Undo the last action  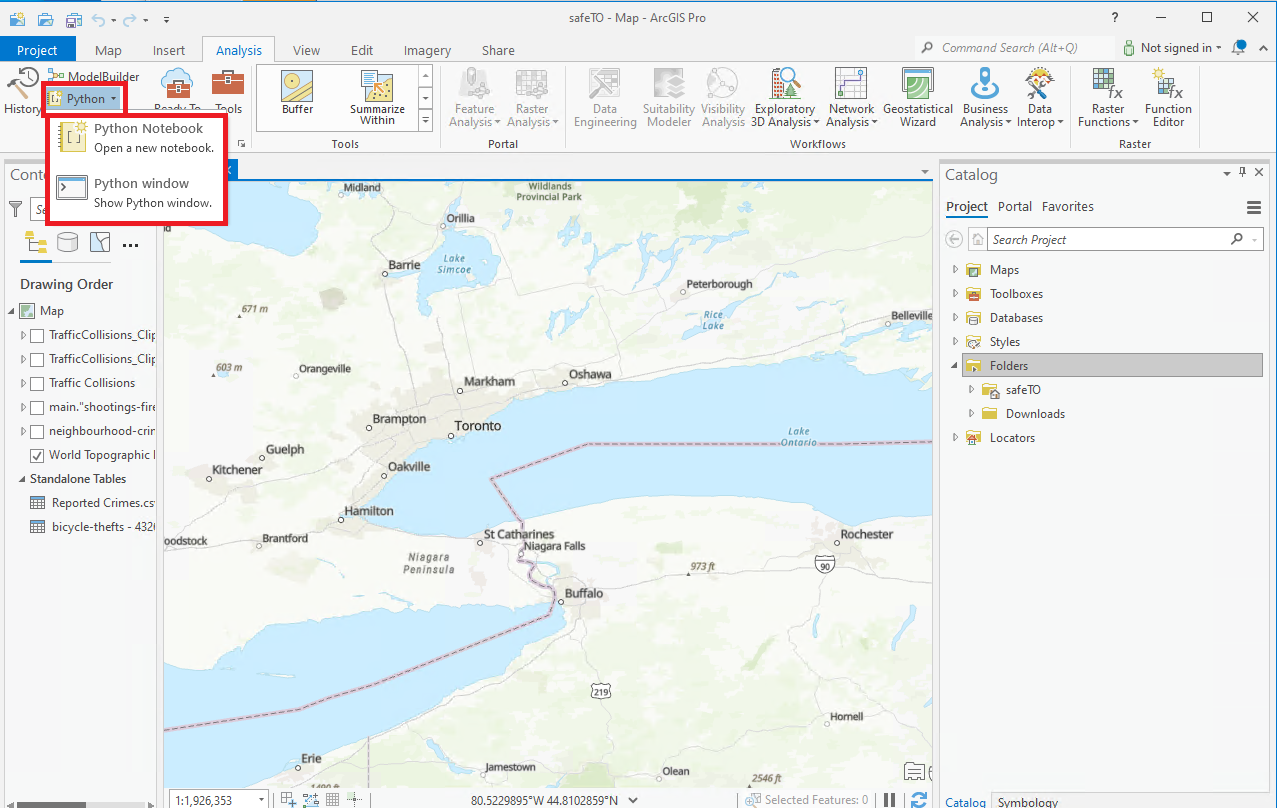(x=98, y=19)
